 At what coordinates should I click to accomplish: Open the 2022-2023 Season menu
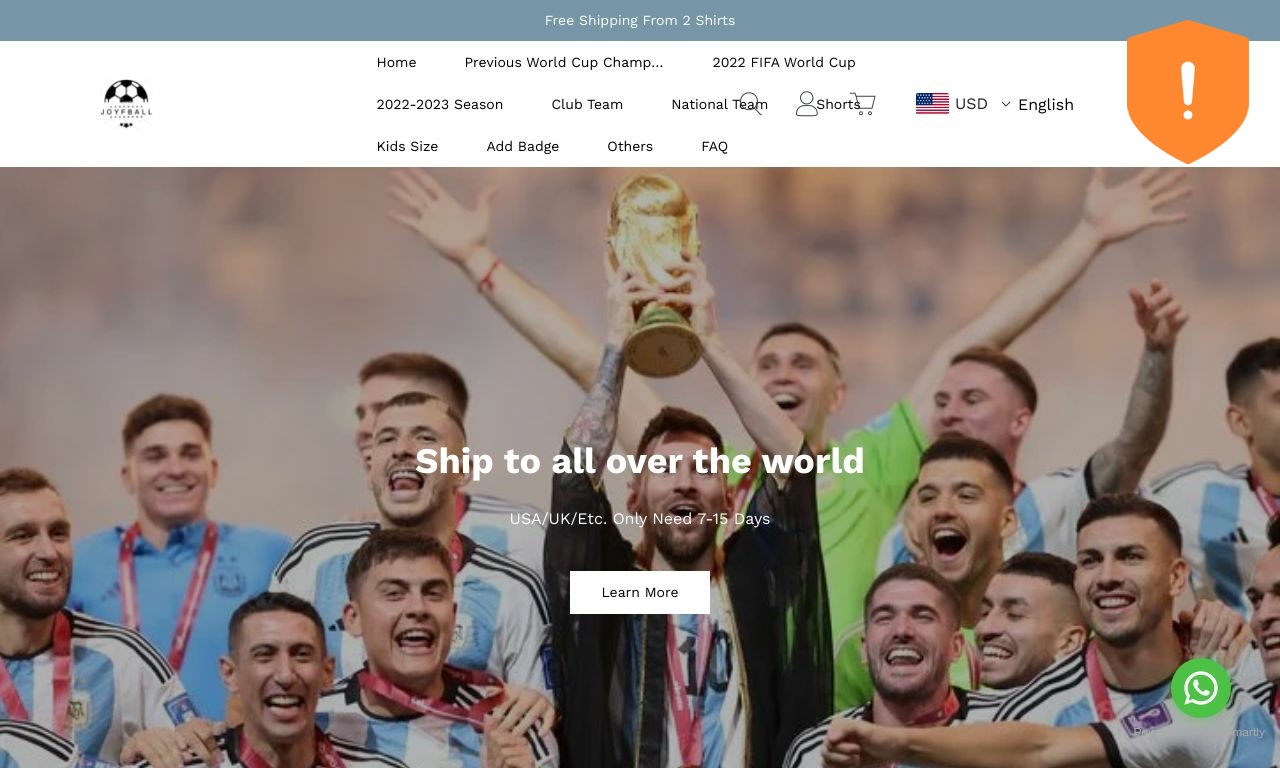click(x=440, y=104)
